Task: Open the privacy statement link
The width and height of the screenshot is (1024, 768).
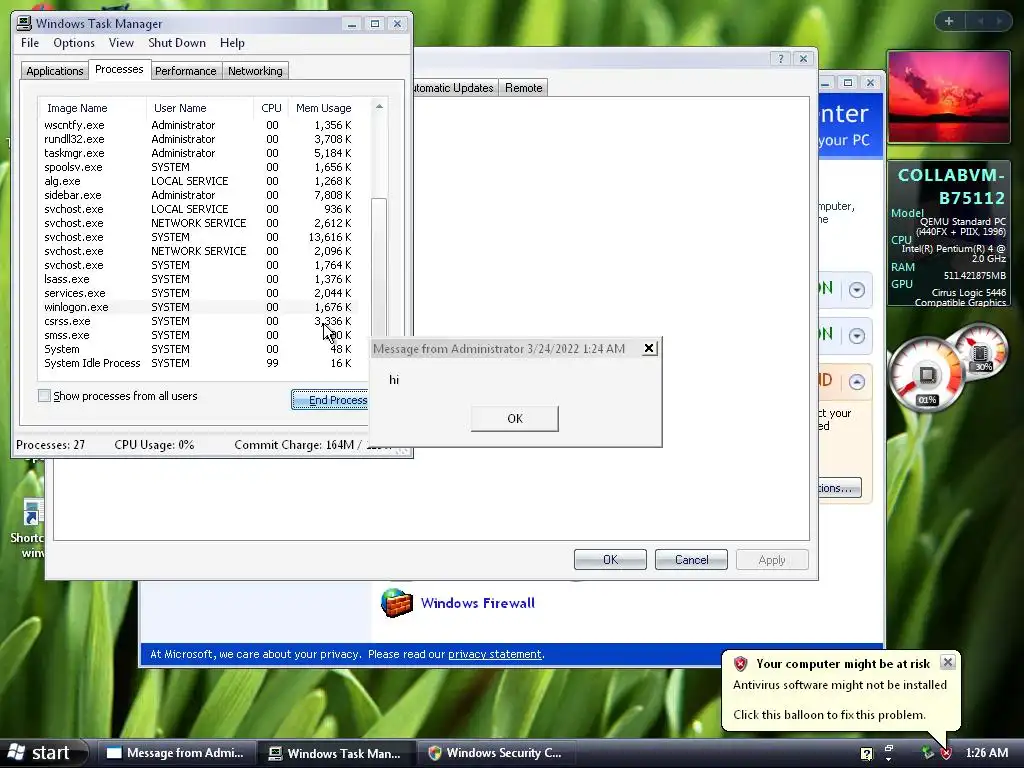Action: point(494,654)
